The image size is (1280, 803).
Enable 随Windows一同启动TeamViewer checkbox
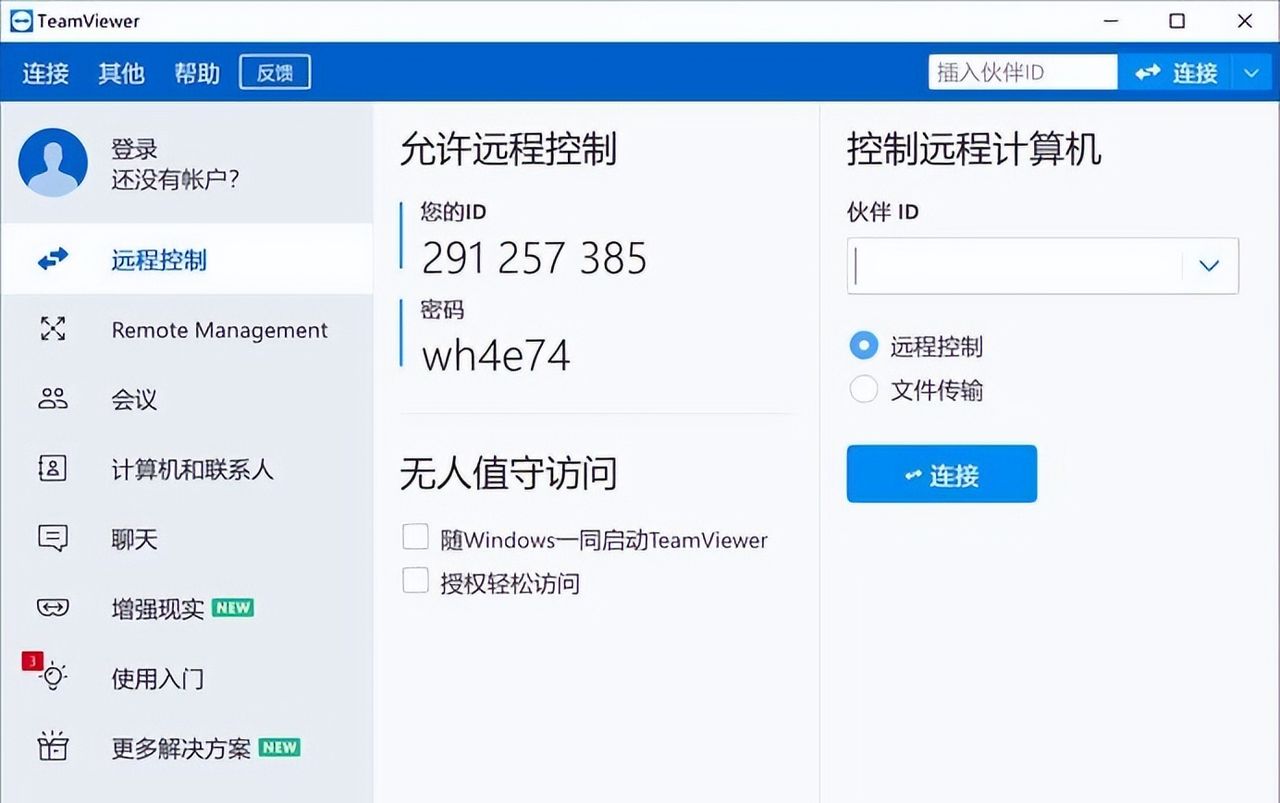(x=415, y=537)
